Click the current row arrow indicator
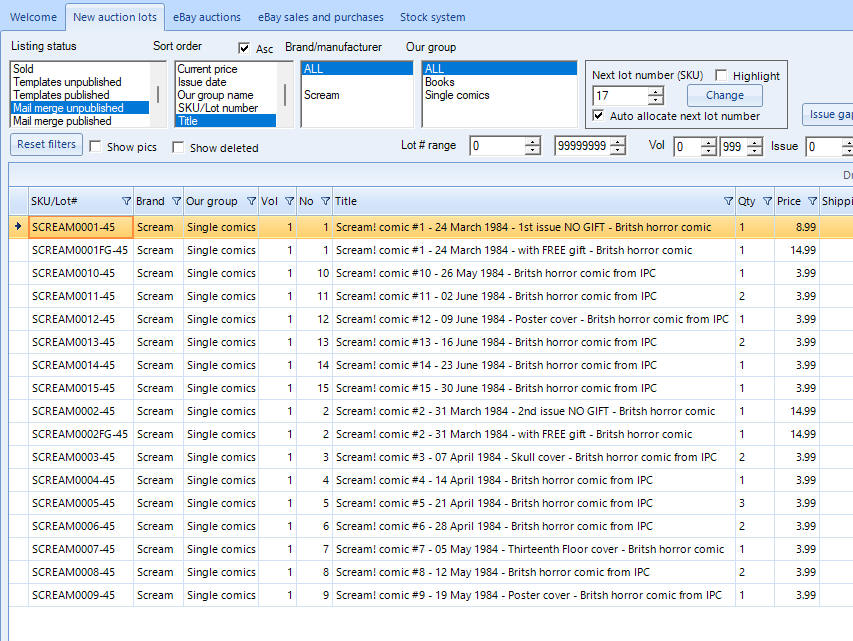853x641 pixels. 18,226
